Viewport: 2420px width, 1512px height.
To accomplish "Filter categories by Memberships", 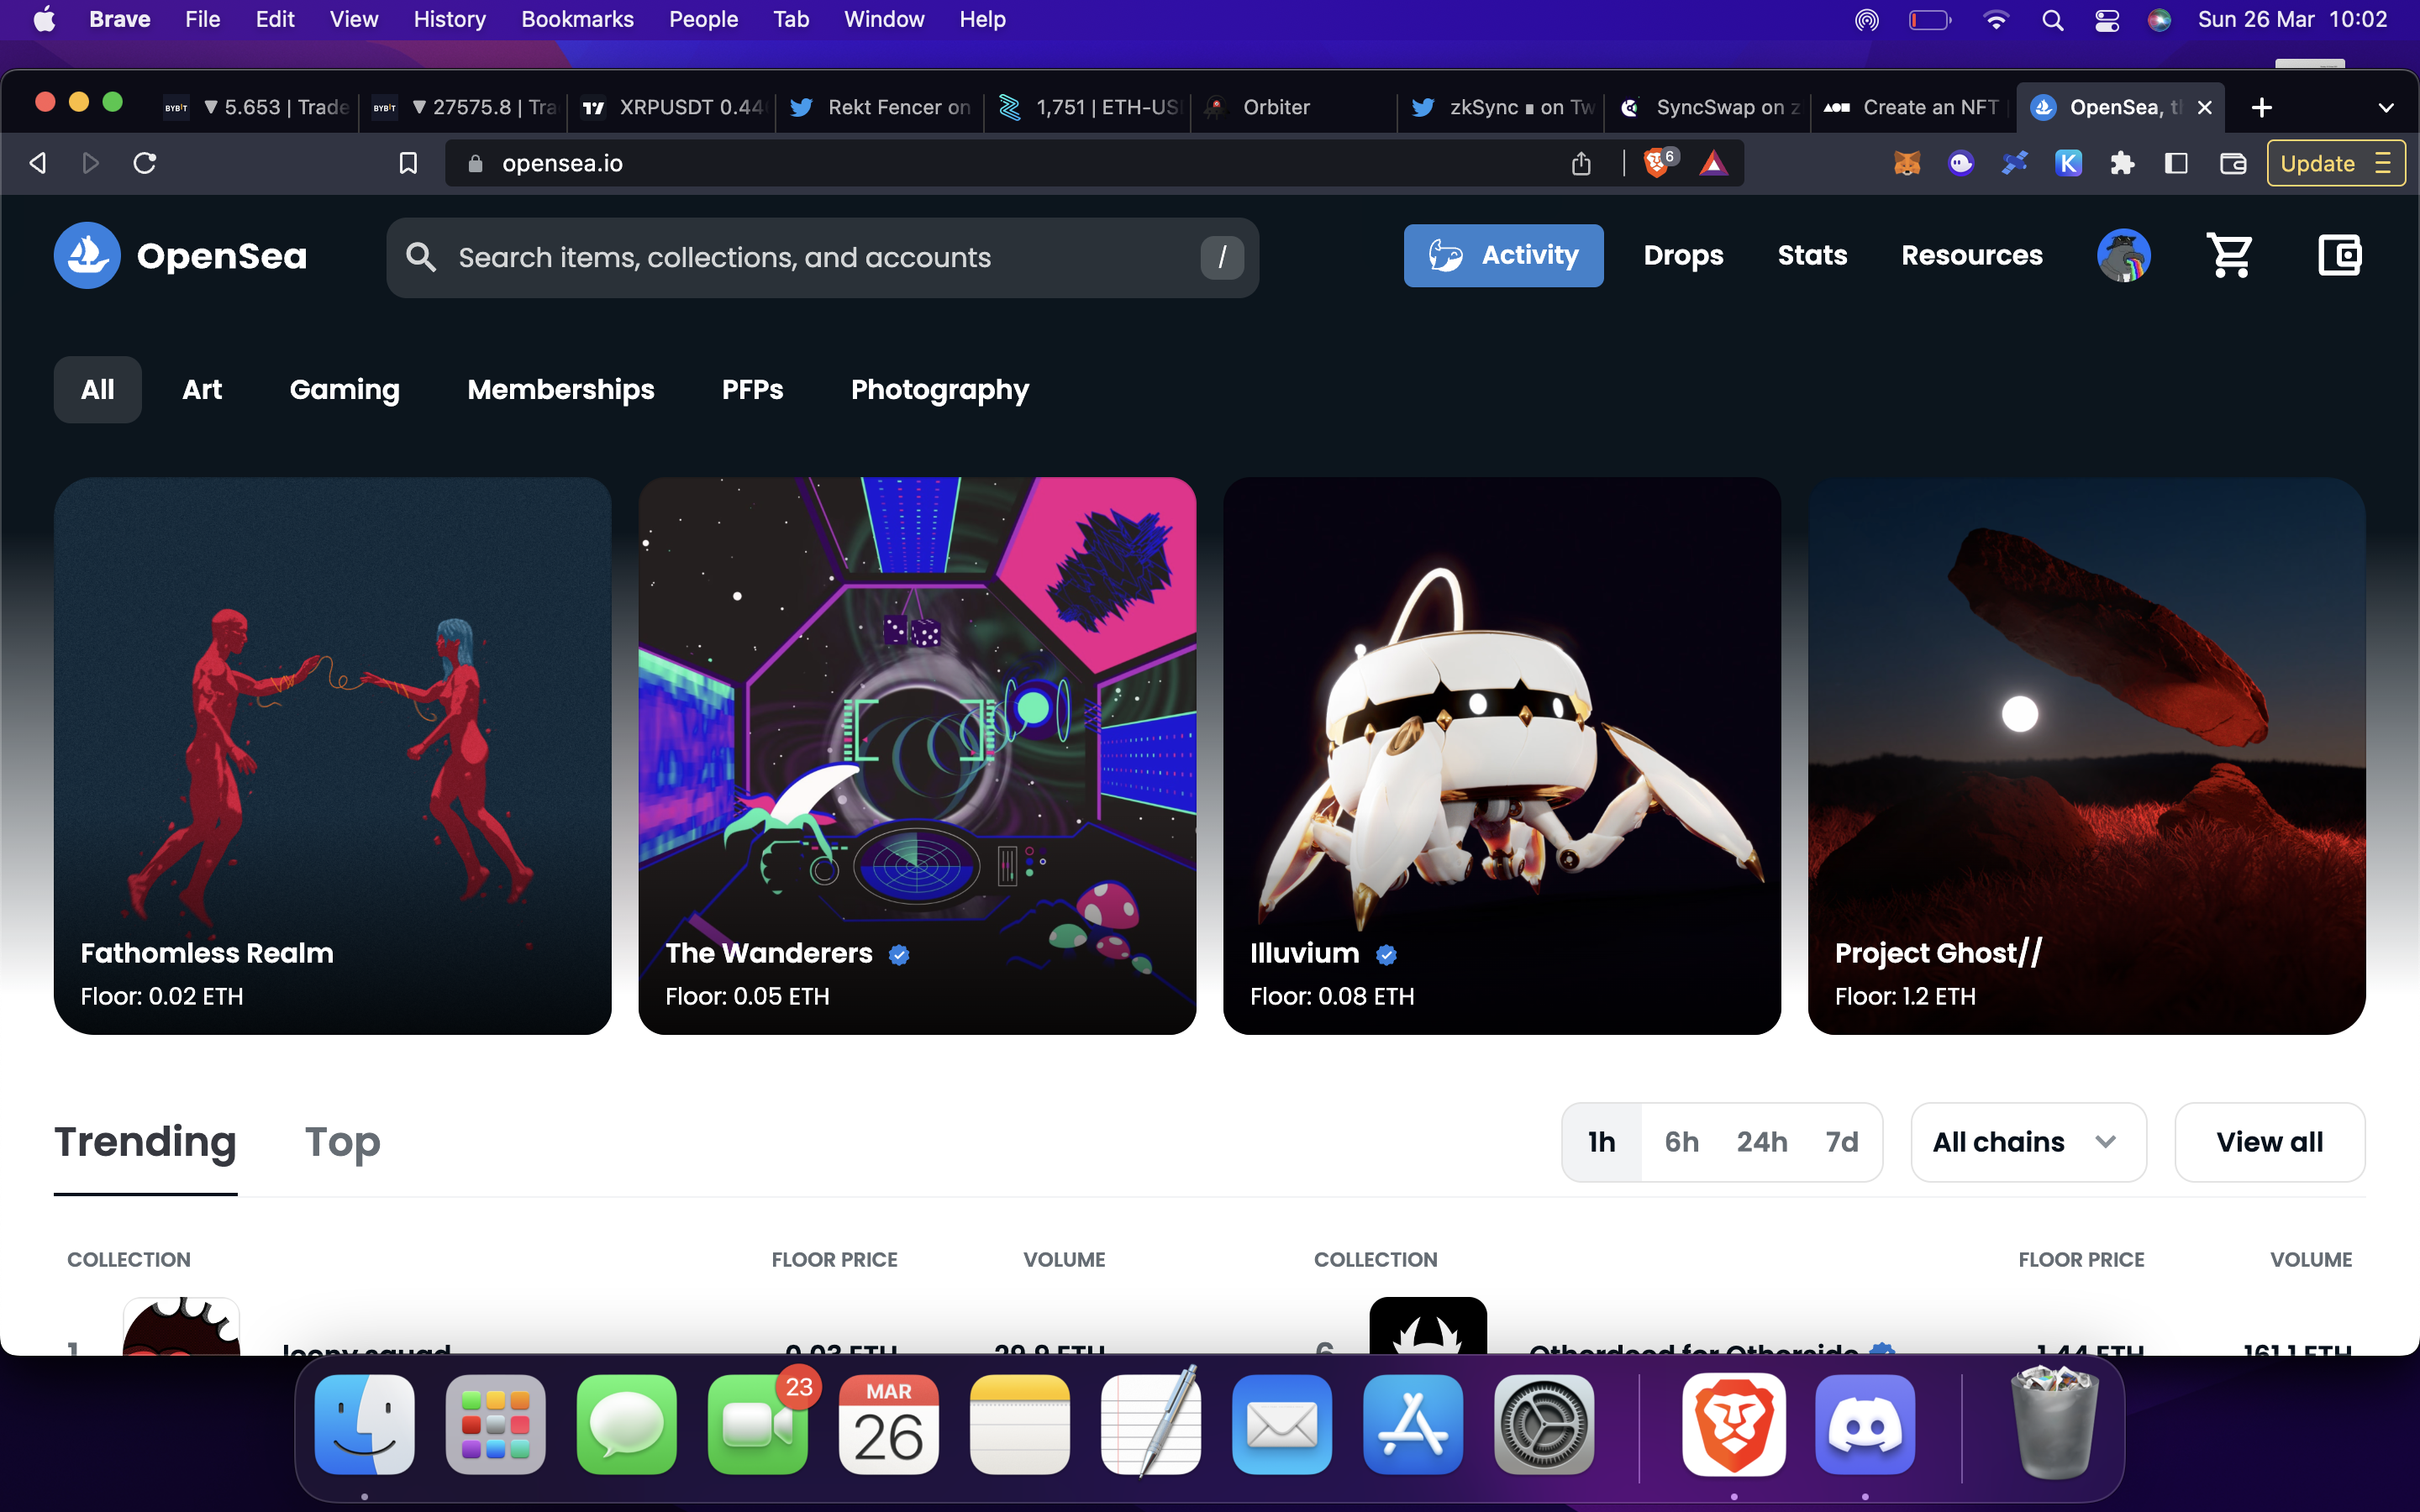I will click(561, 389).
